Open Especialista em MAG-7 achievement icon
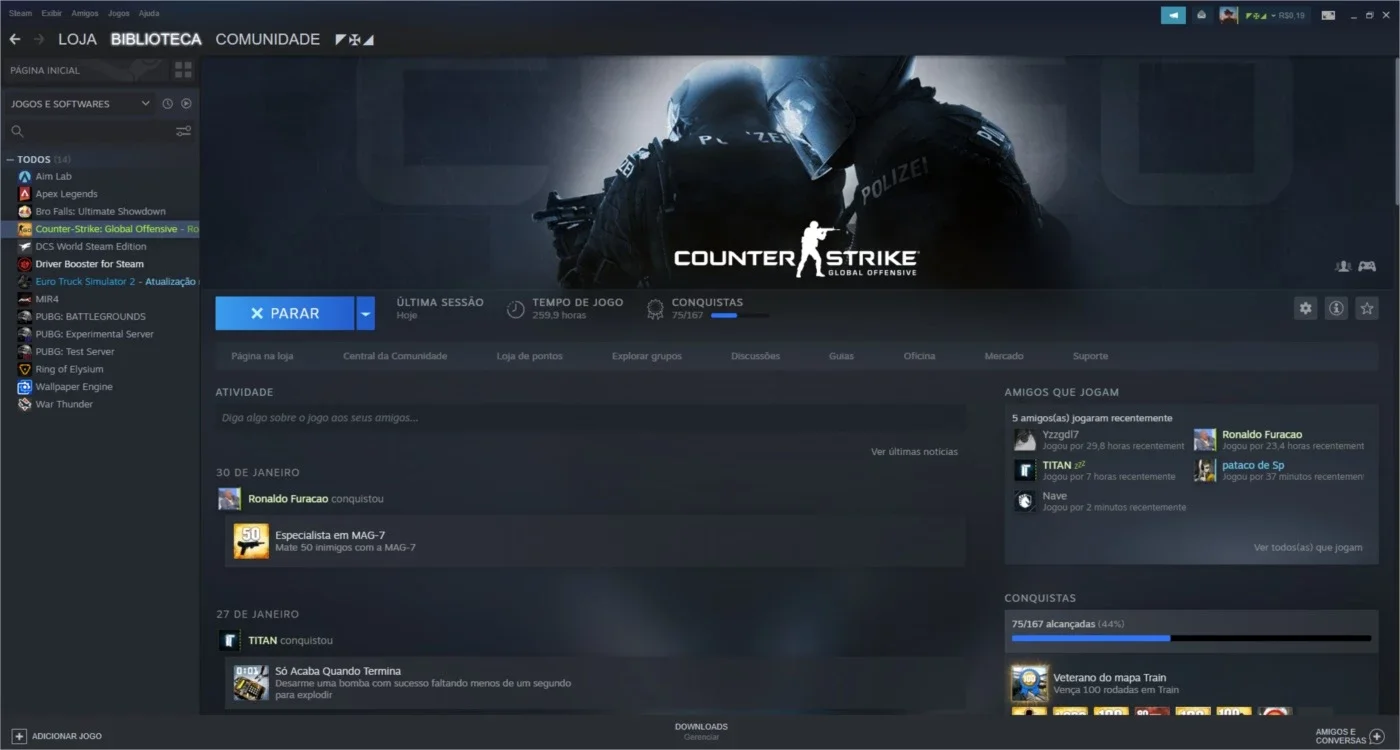 pyautogui.click(x=251, y=541)
